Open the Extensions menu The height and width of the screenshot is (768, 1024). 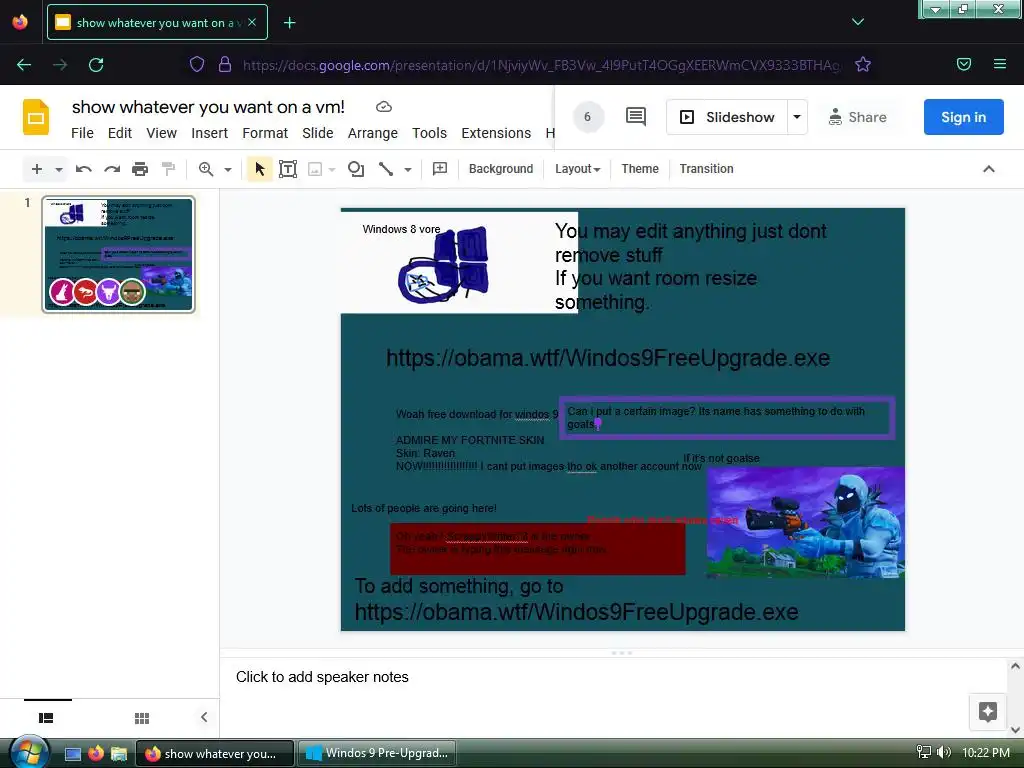[496, 133]
